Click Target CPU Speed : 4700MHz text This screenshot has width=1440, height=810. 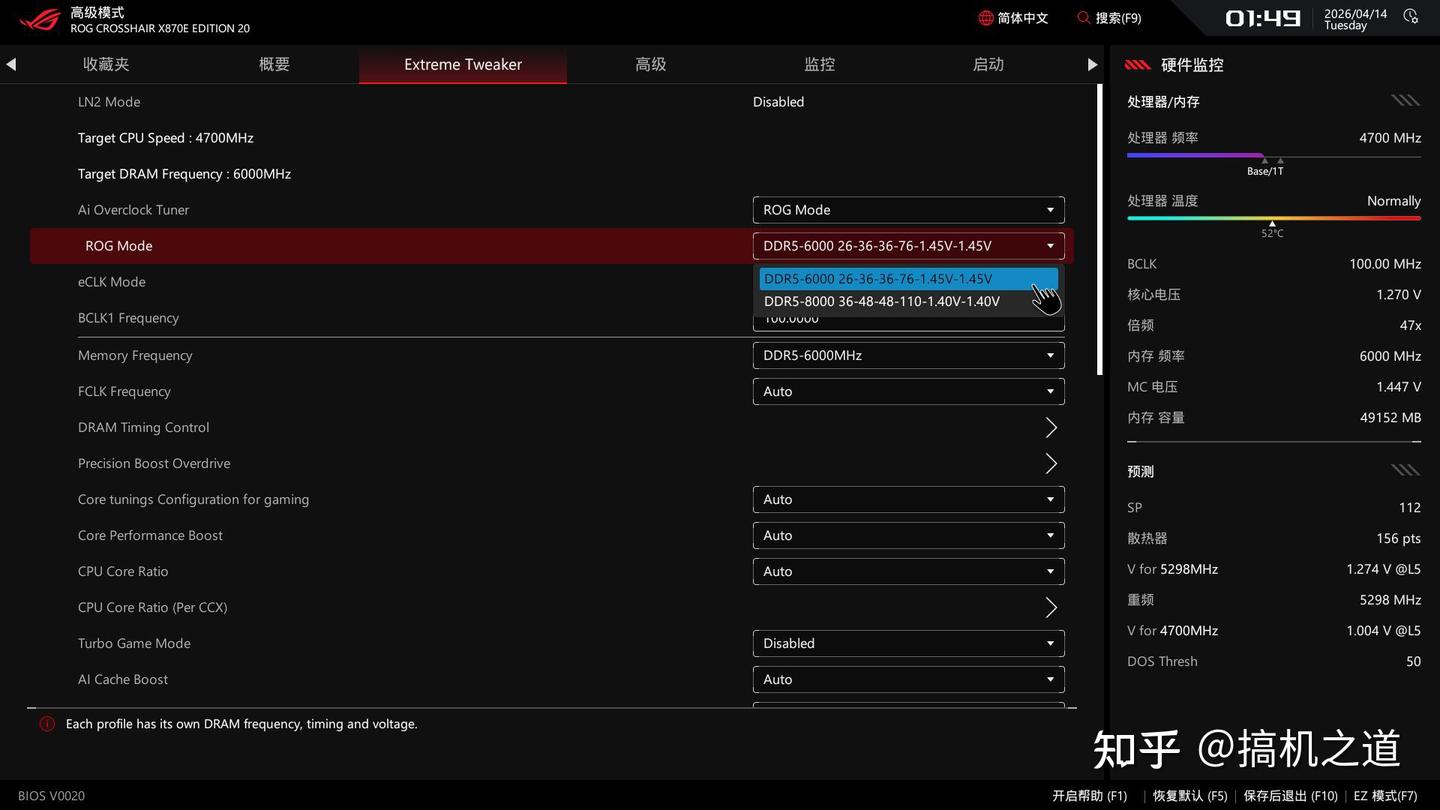pyautogui.click(x=166, y=138)
